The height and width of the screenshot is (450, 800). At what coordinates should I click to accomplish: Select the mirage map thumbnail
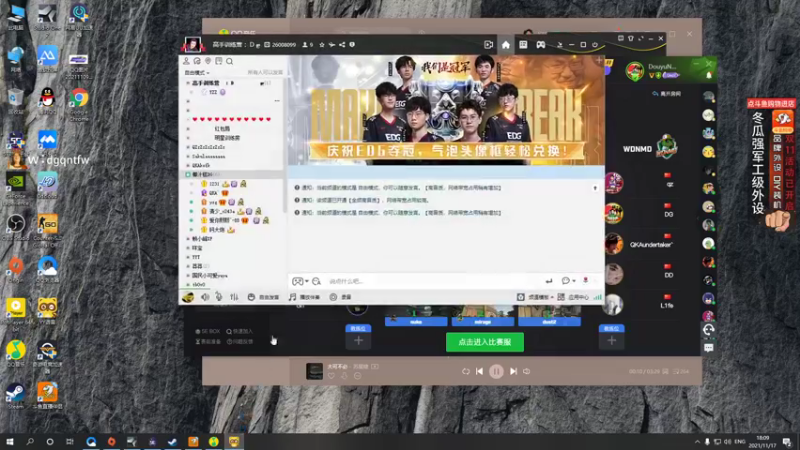pyautogui.click(x=483, y=316)
